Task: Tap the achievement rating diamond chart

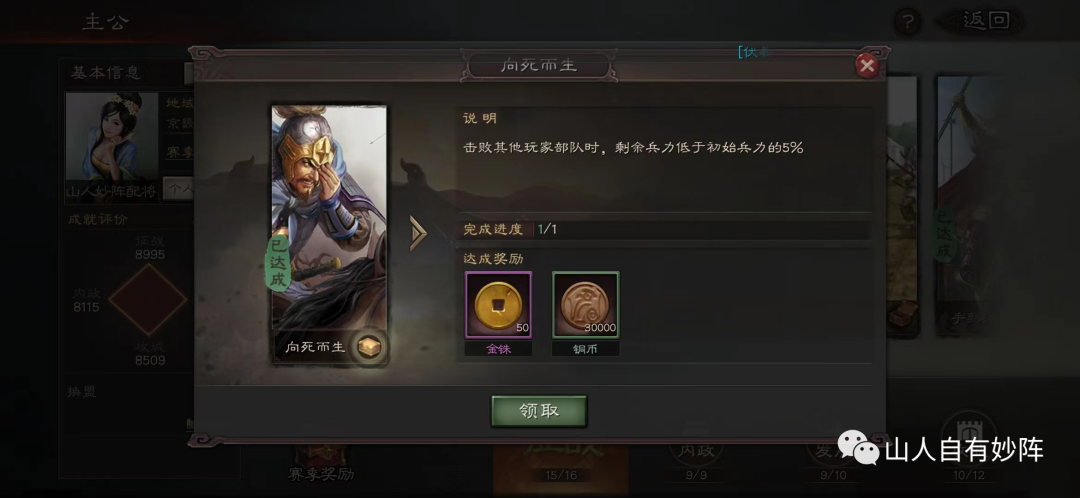Action: (x=147, y=300)
